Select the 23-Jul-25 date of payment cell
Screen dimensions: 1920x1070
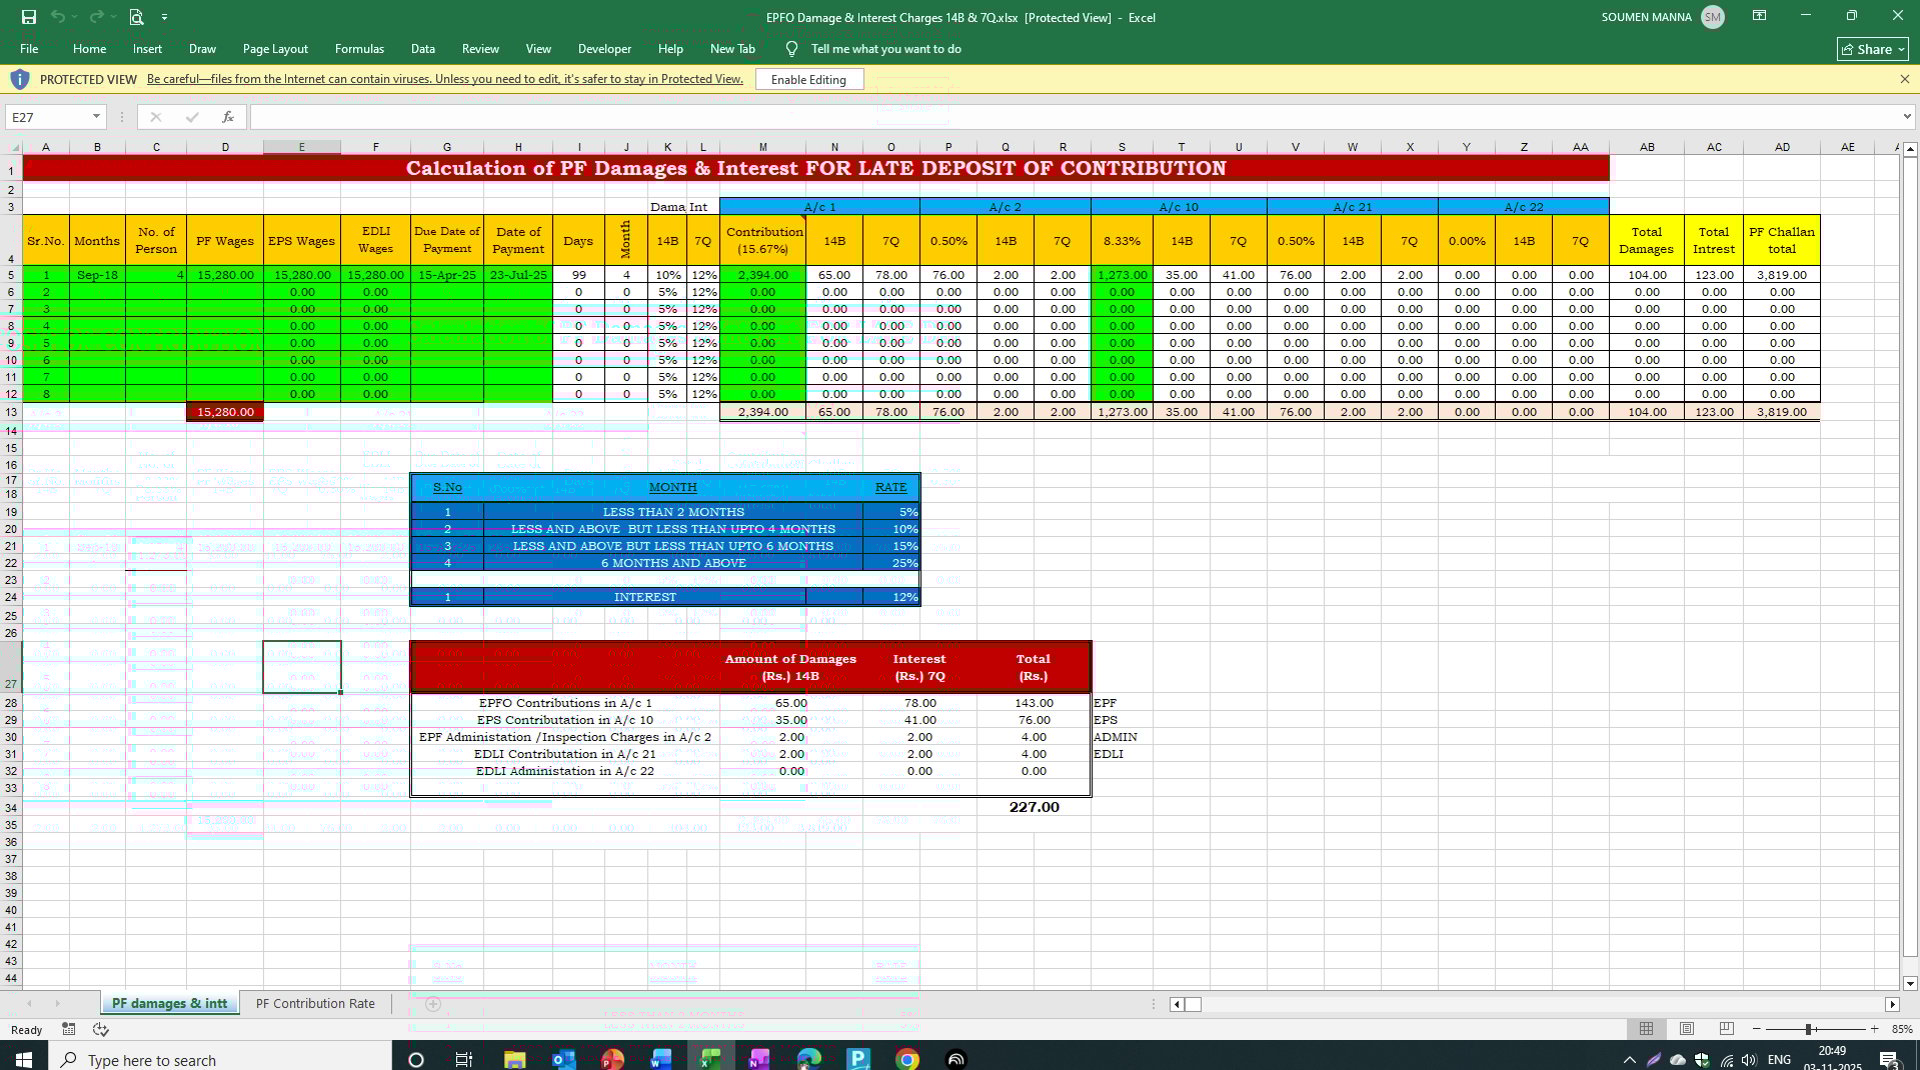pyautogui.click(x=518, y=275)
